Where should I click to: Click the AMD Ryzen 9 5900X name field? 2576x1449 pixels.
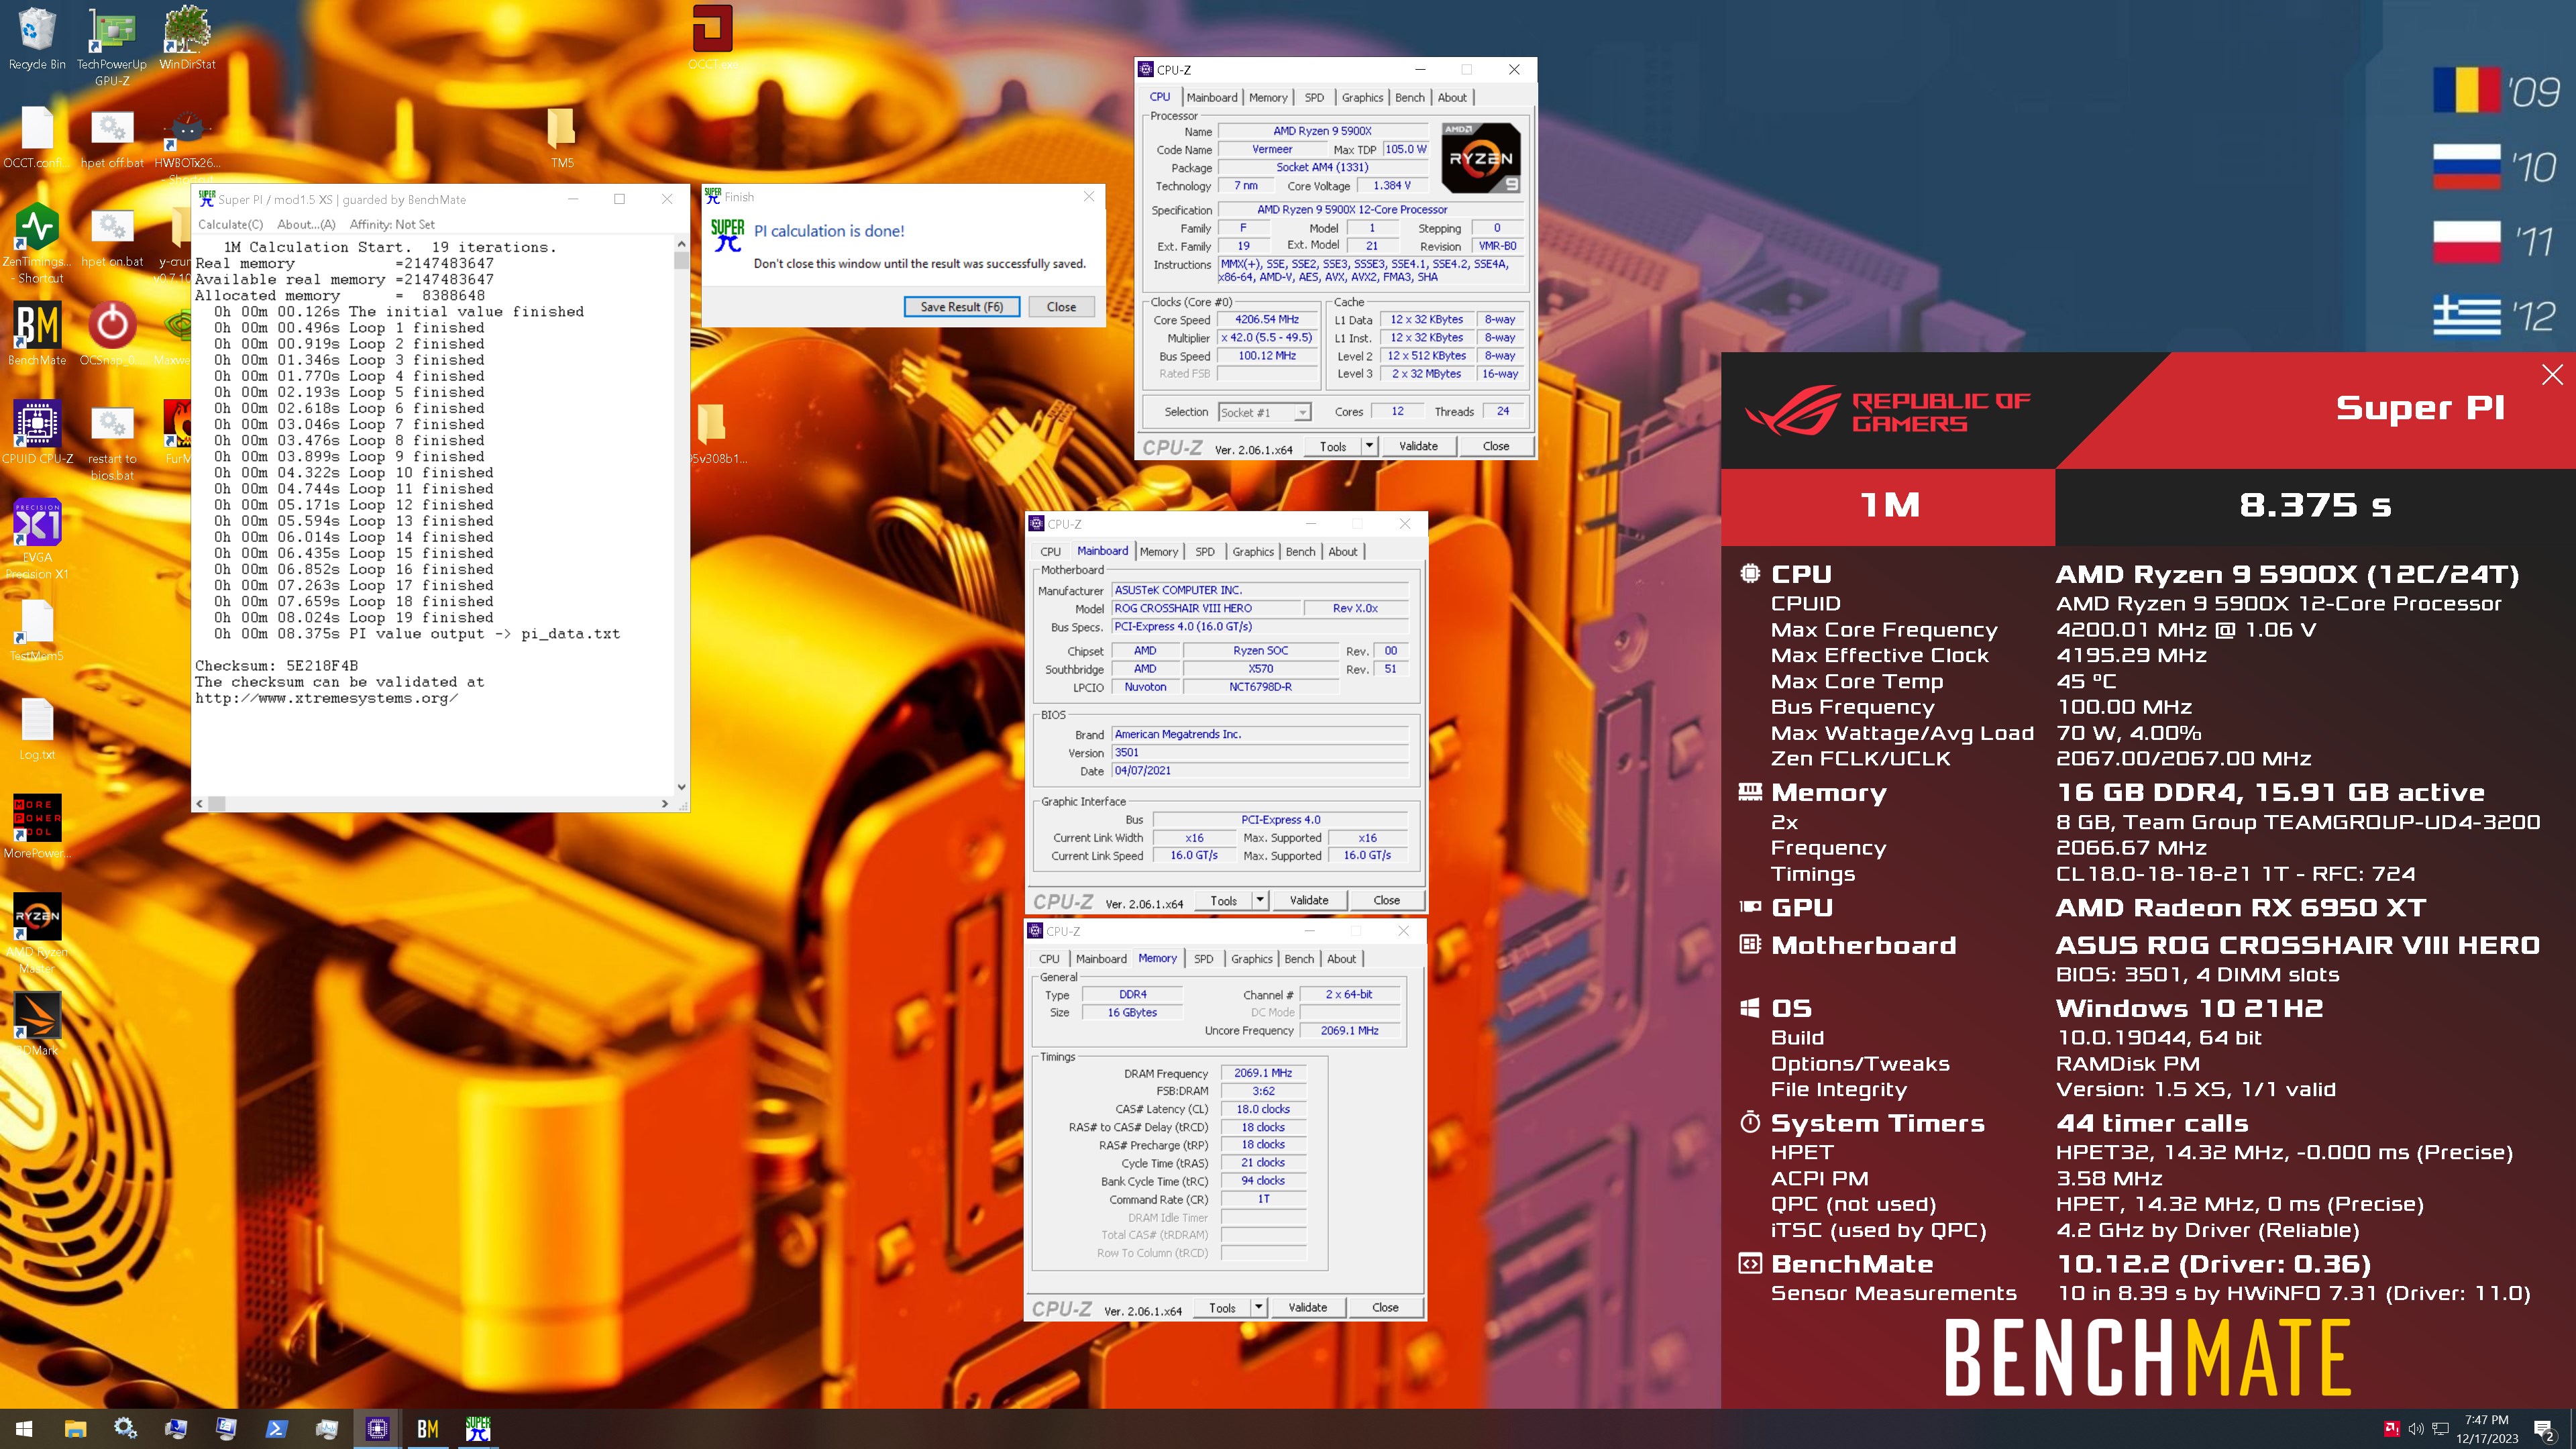[x=1322, y=131]
